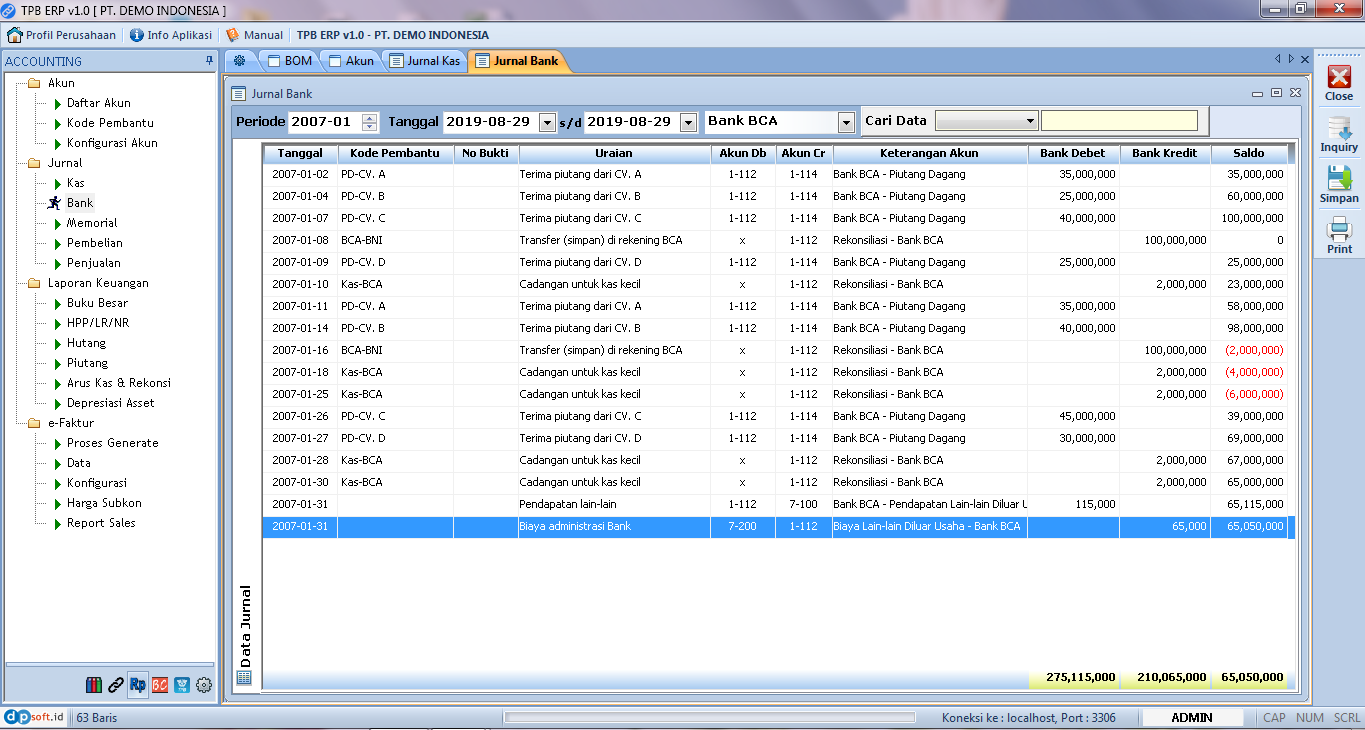Screen dimensions: 1365x730
Task: Open the start Tanggal date picker dropdown
Action: coord(547,122)
